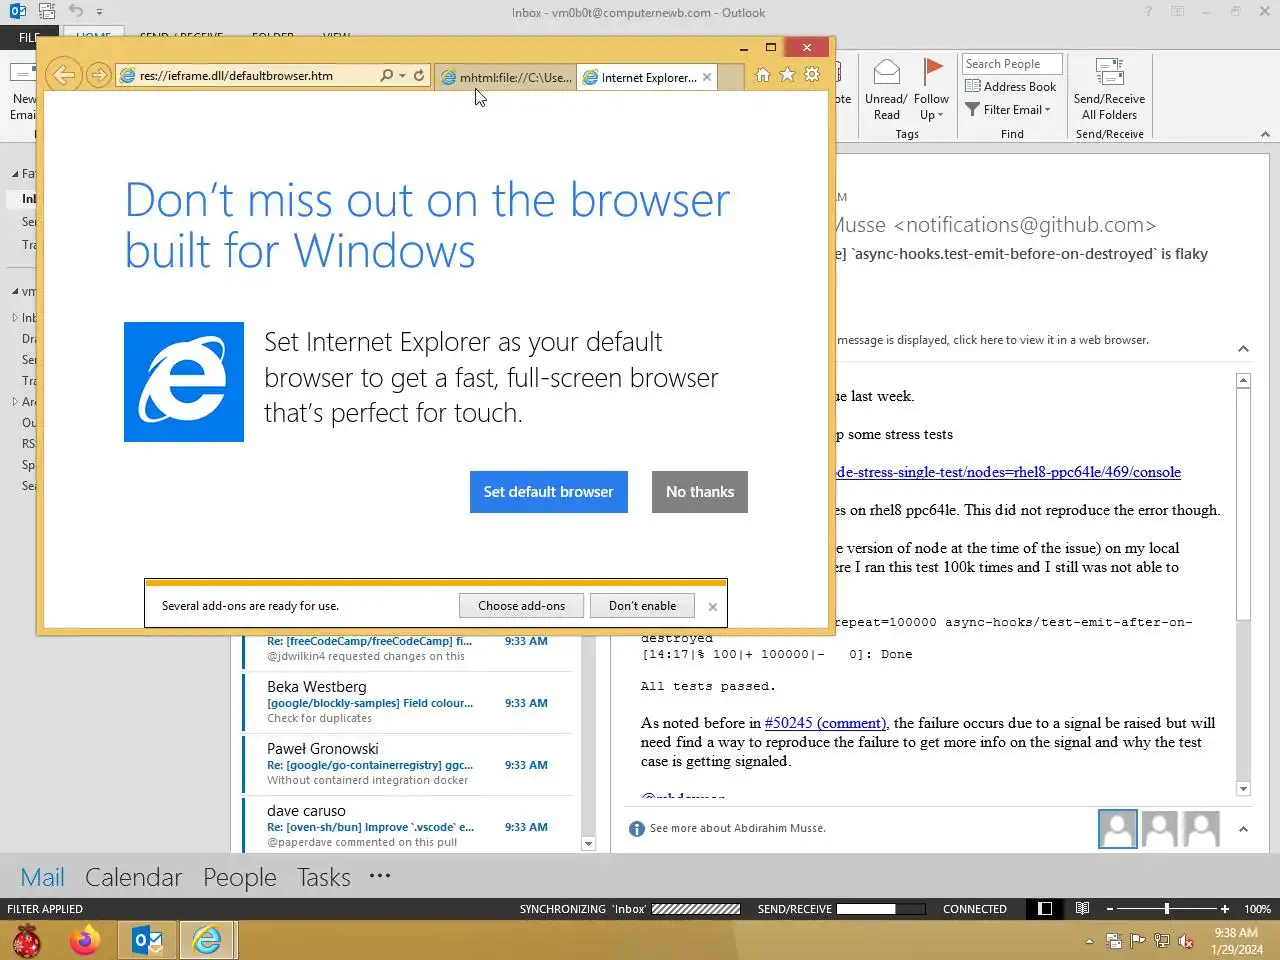Select the Beka Westberg email in message list
1280x960 pixels.
click(x=408, y=703)
